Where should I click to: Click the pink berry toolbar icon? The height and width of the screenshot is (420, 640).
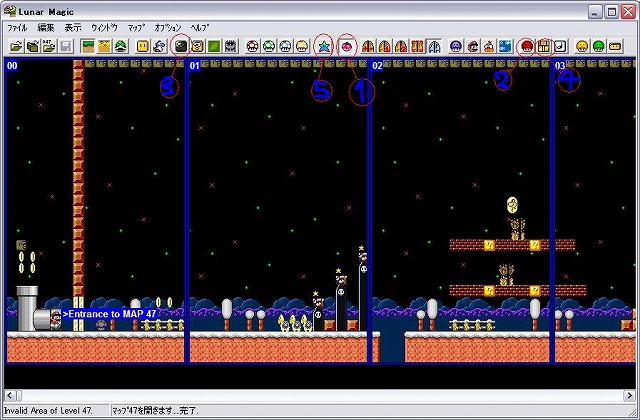coord(347,47)
